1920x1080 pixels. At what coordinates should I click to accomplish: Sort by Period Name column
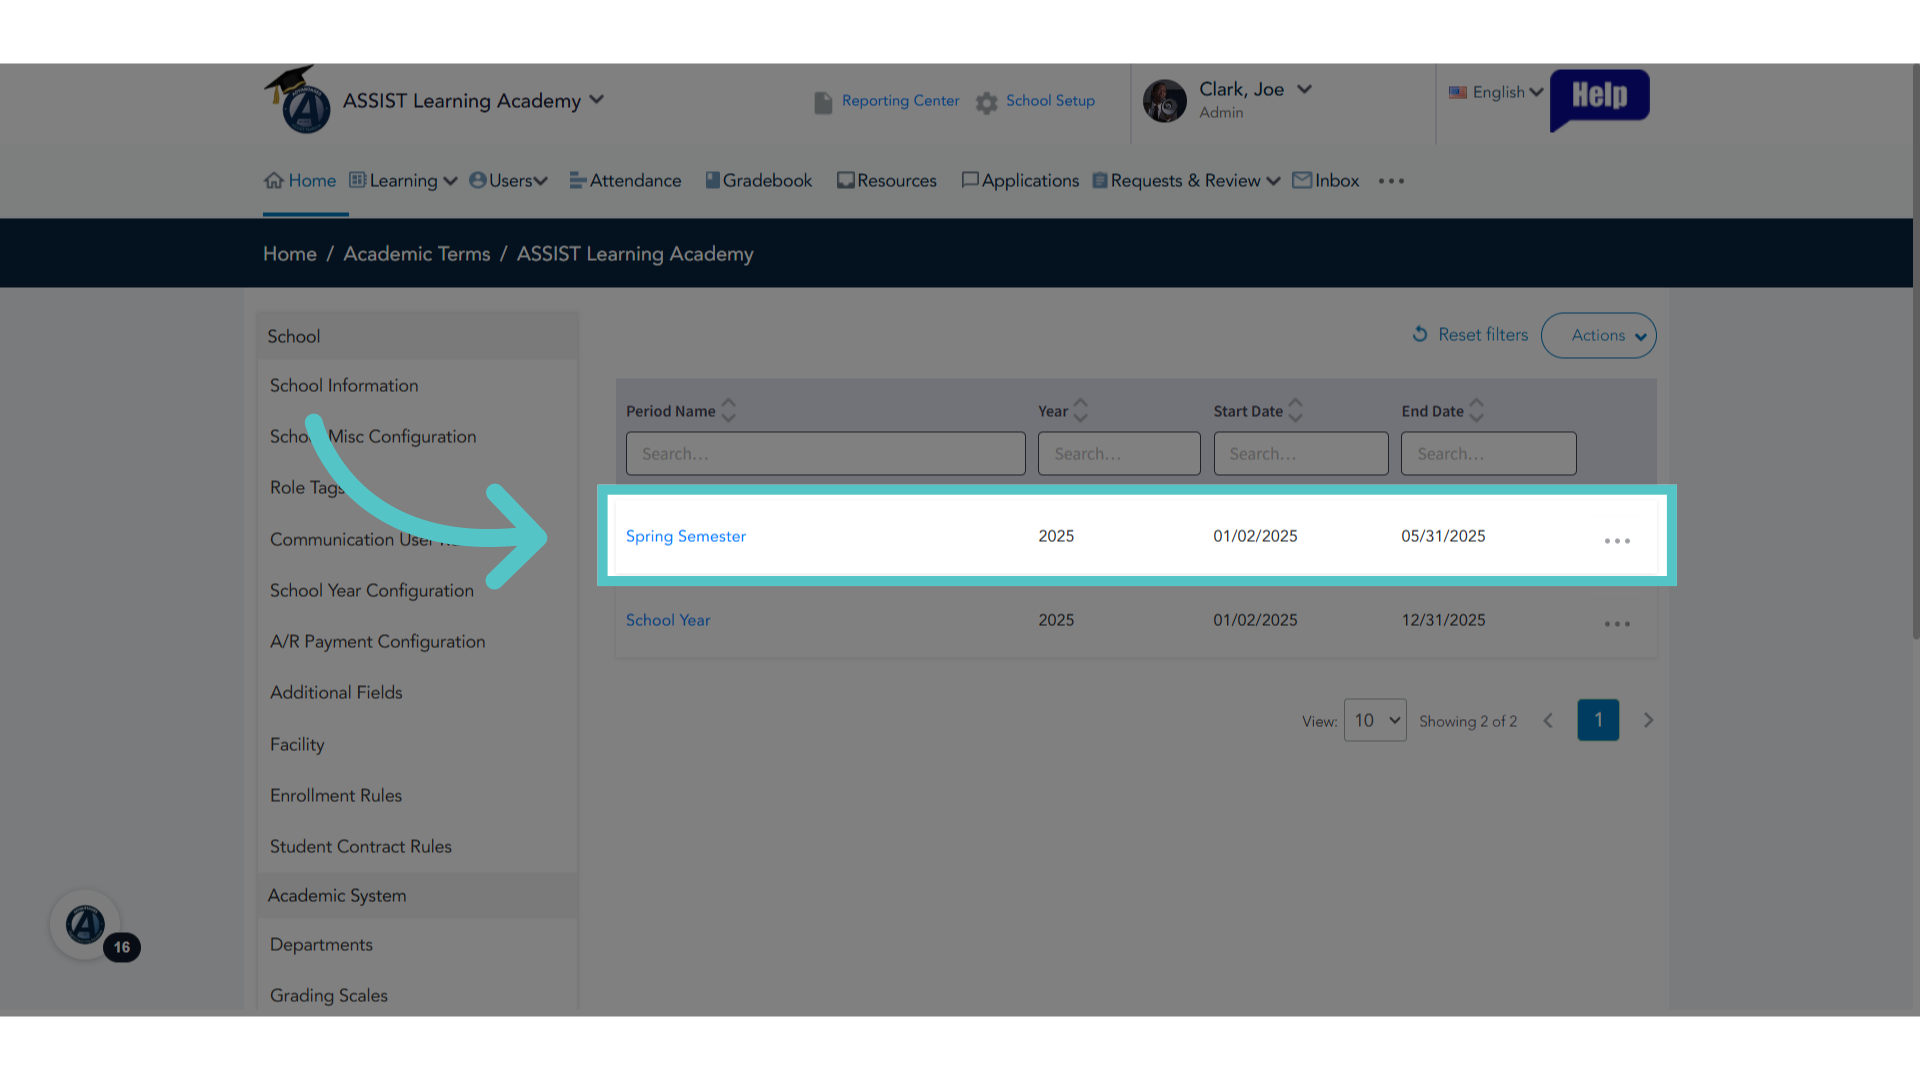[729, 411]
